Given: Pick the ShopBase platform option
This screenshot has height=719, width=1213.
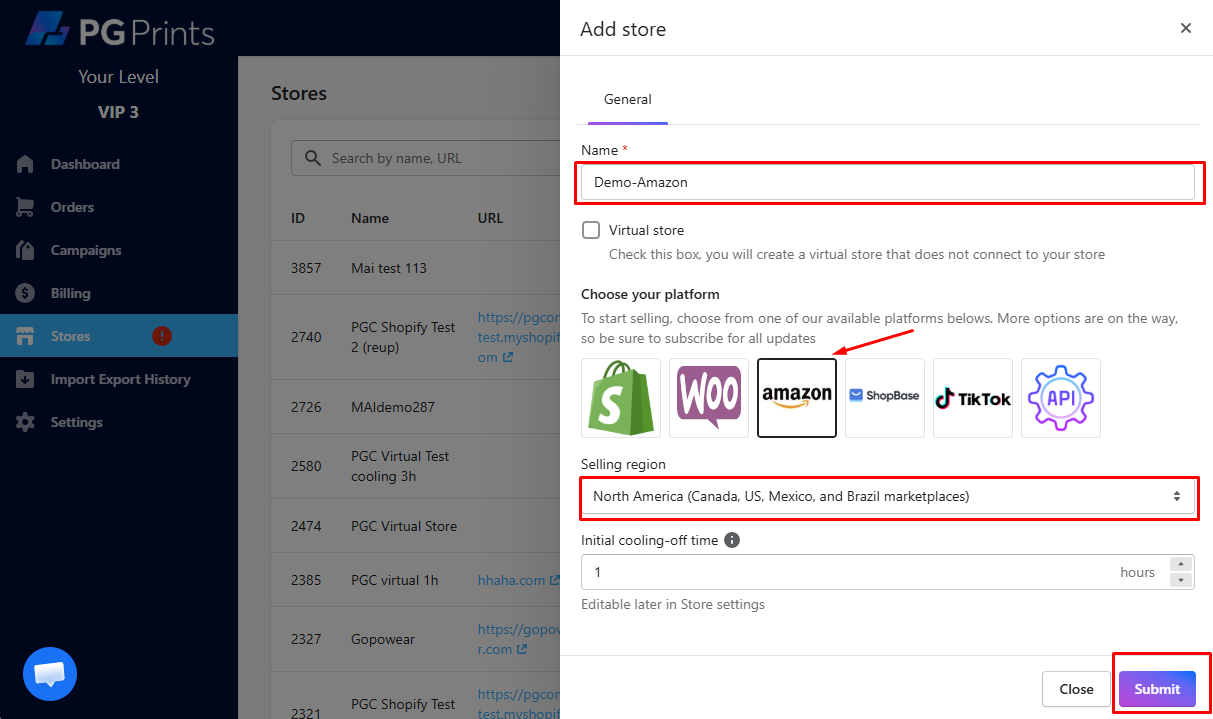Looking at the screenshot, I should (x=885, y=398).
